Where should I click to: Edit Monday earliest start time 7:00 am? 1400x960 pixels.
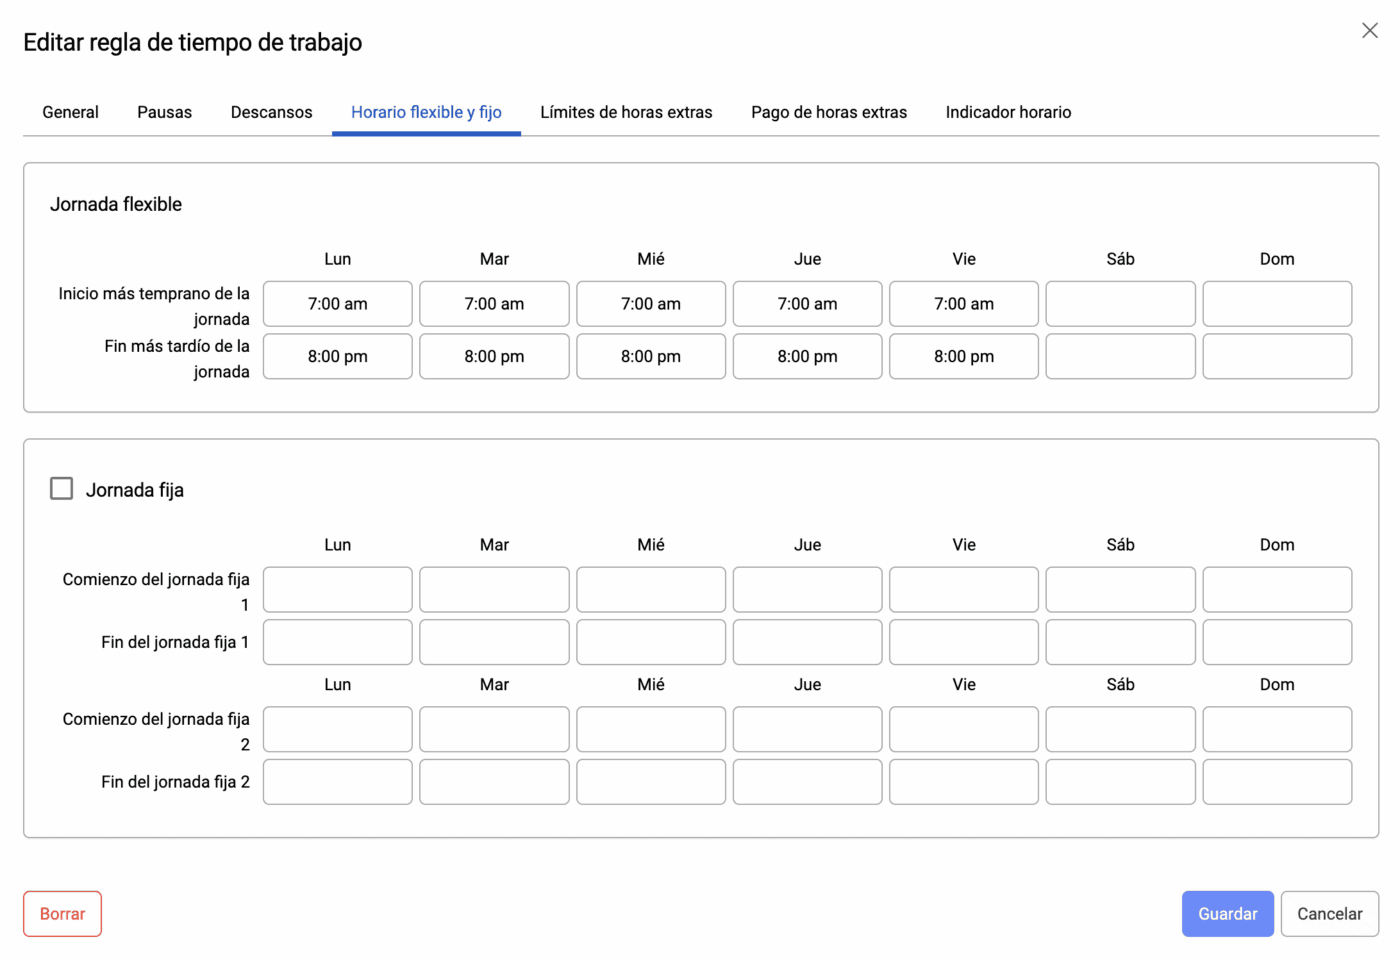(x=338, y=304)
